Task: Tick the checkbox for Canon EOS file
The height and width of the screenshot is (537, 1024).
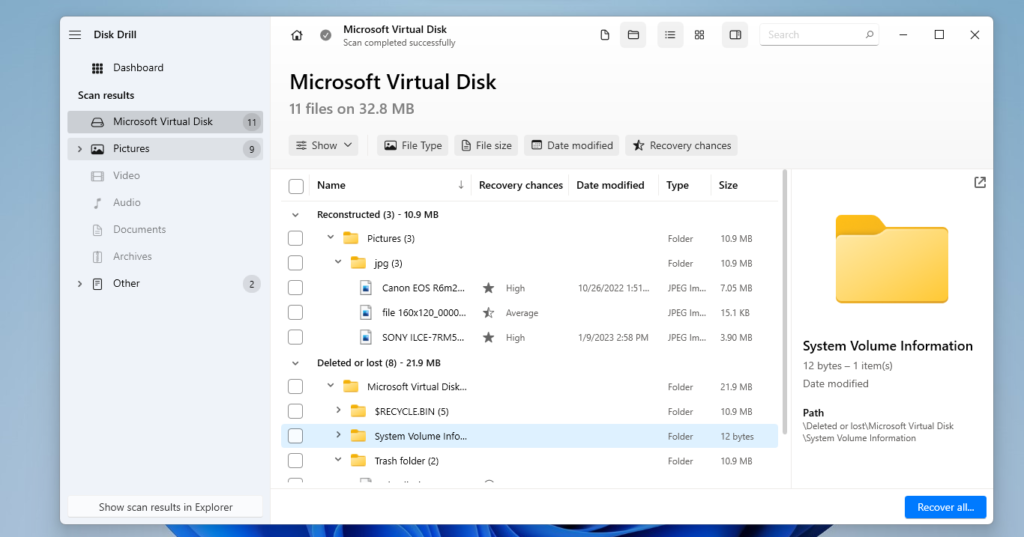Action: click(295, 288)
